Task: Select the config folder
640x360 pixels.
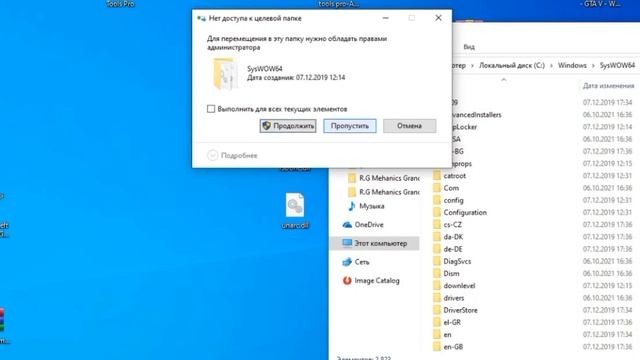Action: [x=453, y=200]
